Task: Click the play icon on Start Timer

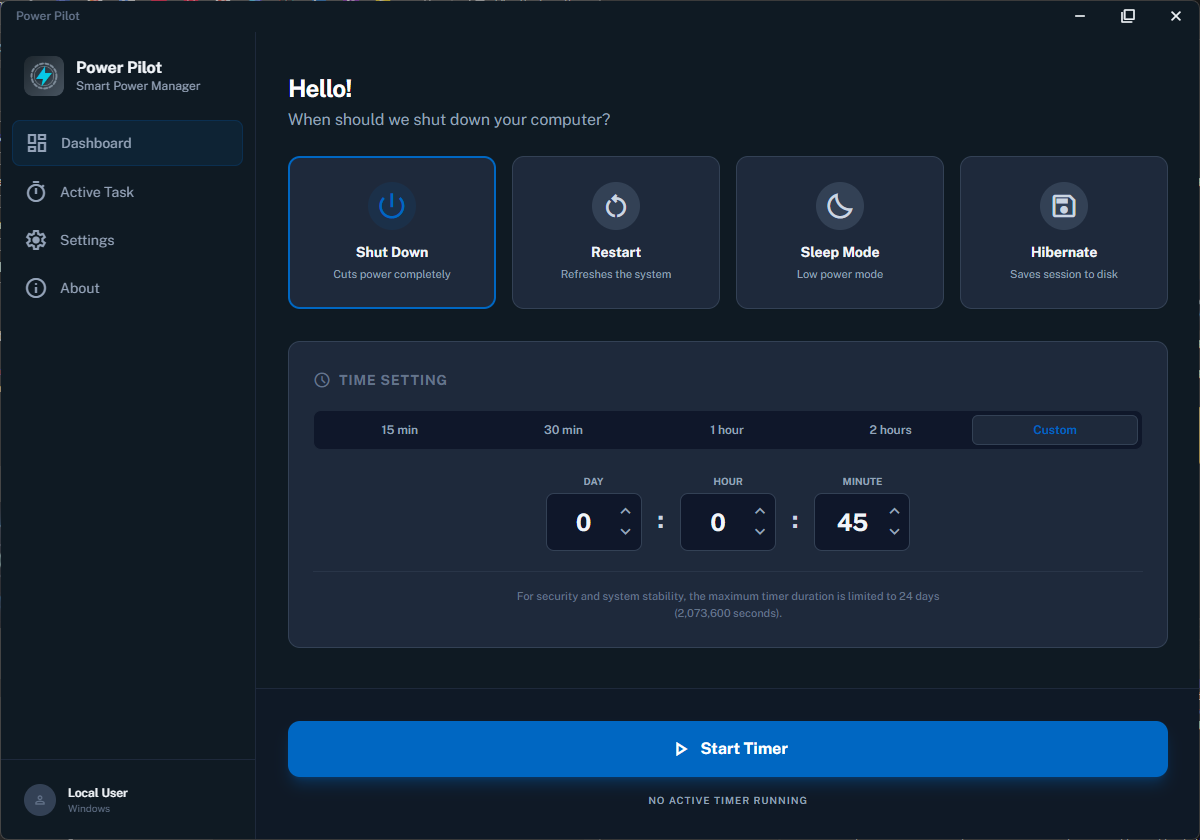Action: pos(681,749)
